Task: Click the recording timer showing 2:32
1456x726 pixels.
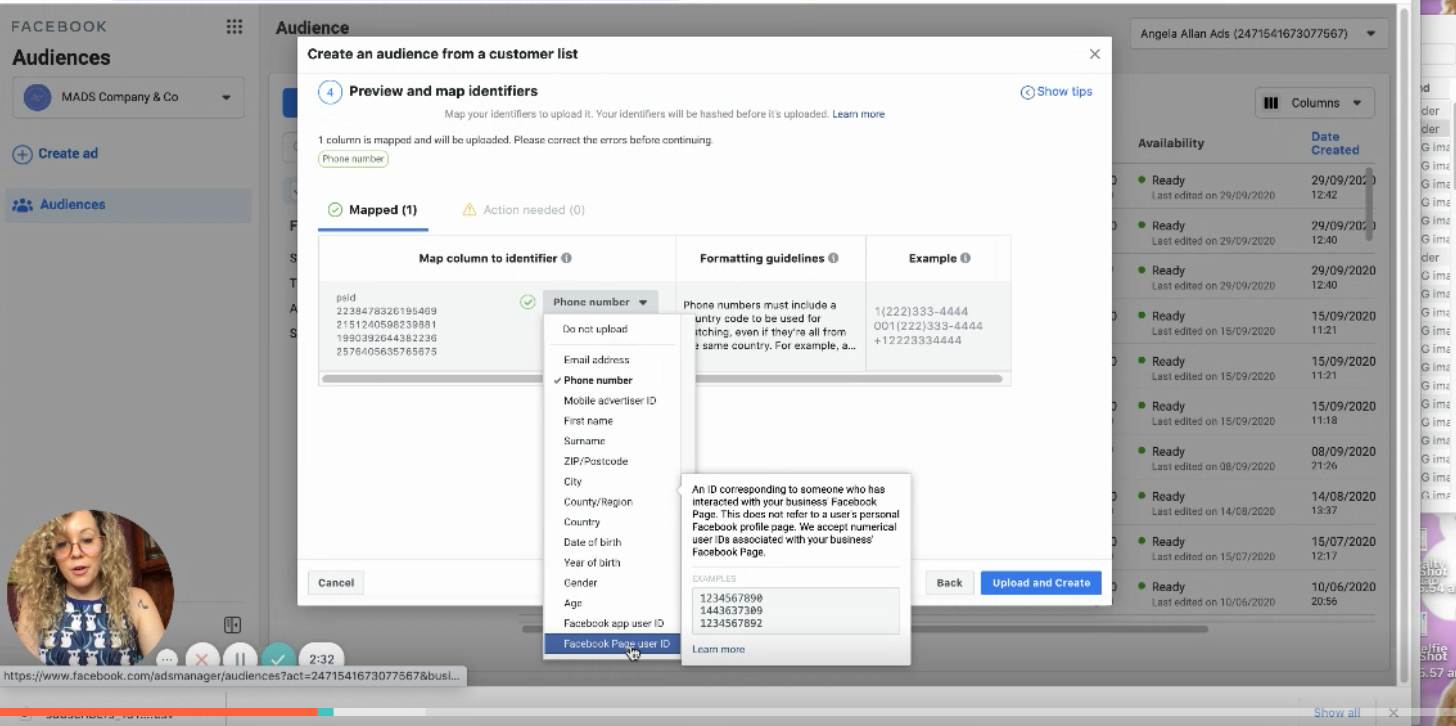Action: click(x=321, y=659)
